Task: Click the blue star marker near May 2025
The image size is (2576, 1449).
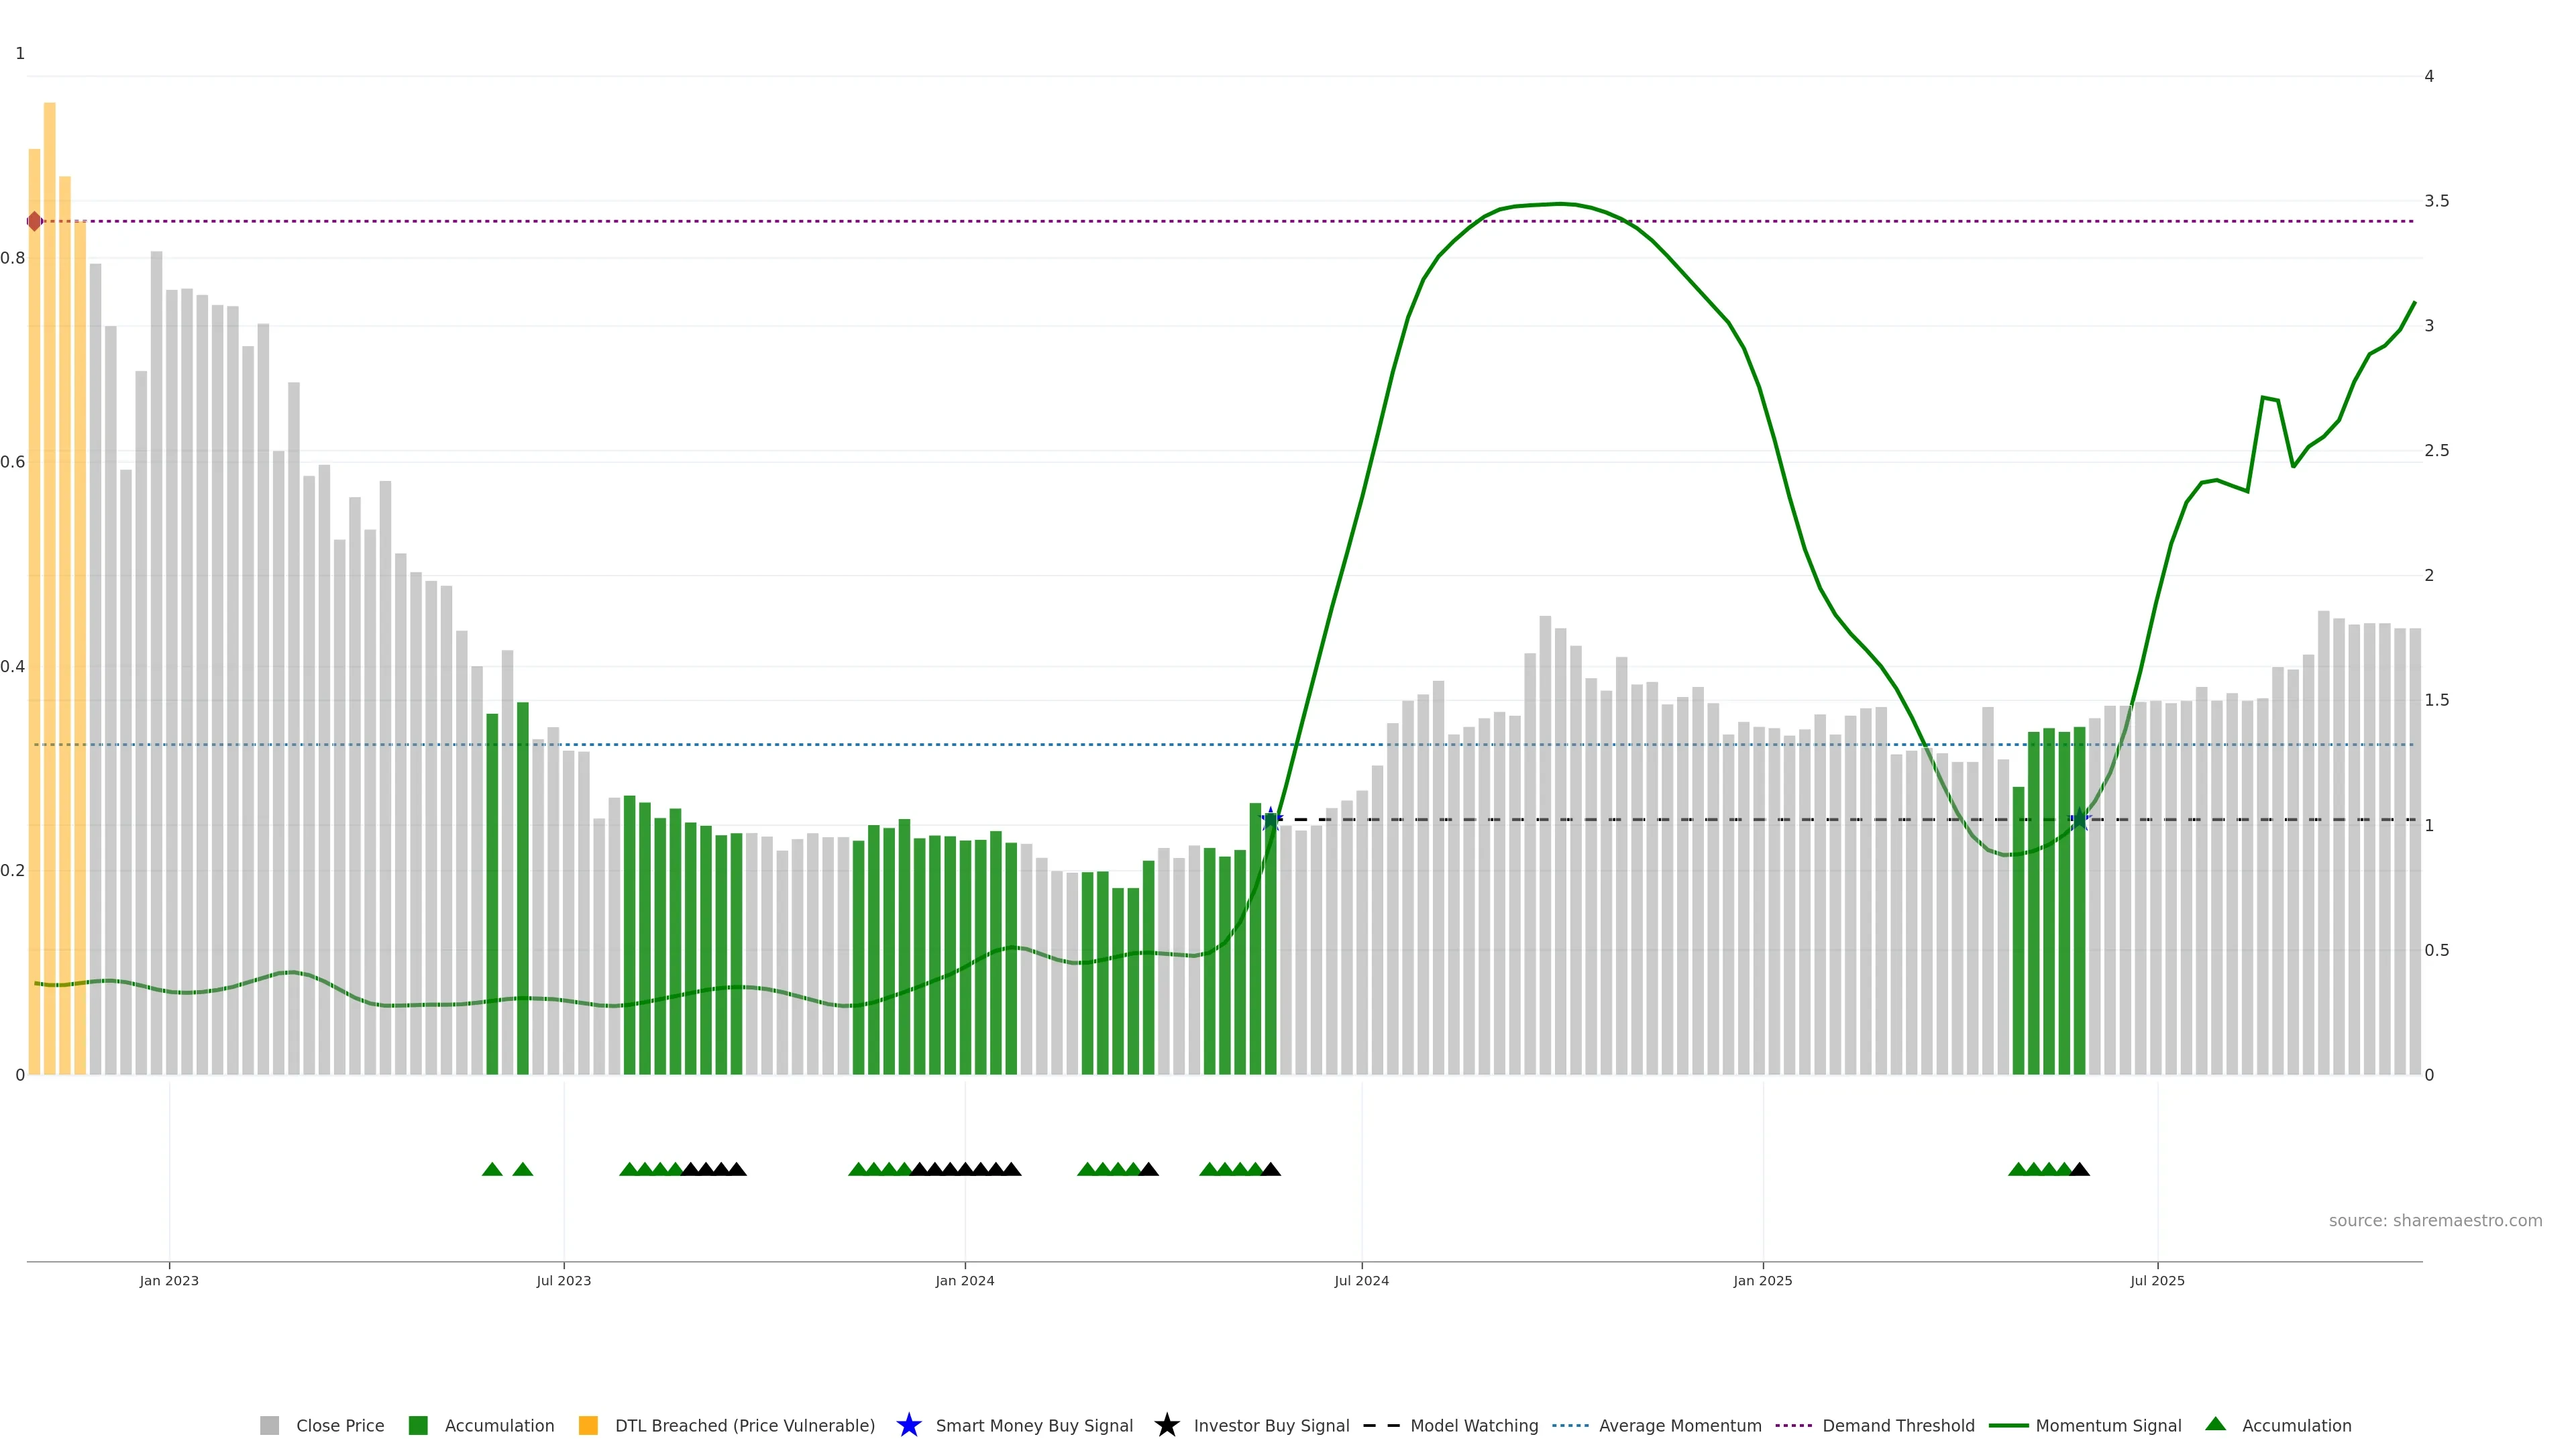Action: click(x=2080, y=819)
